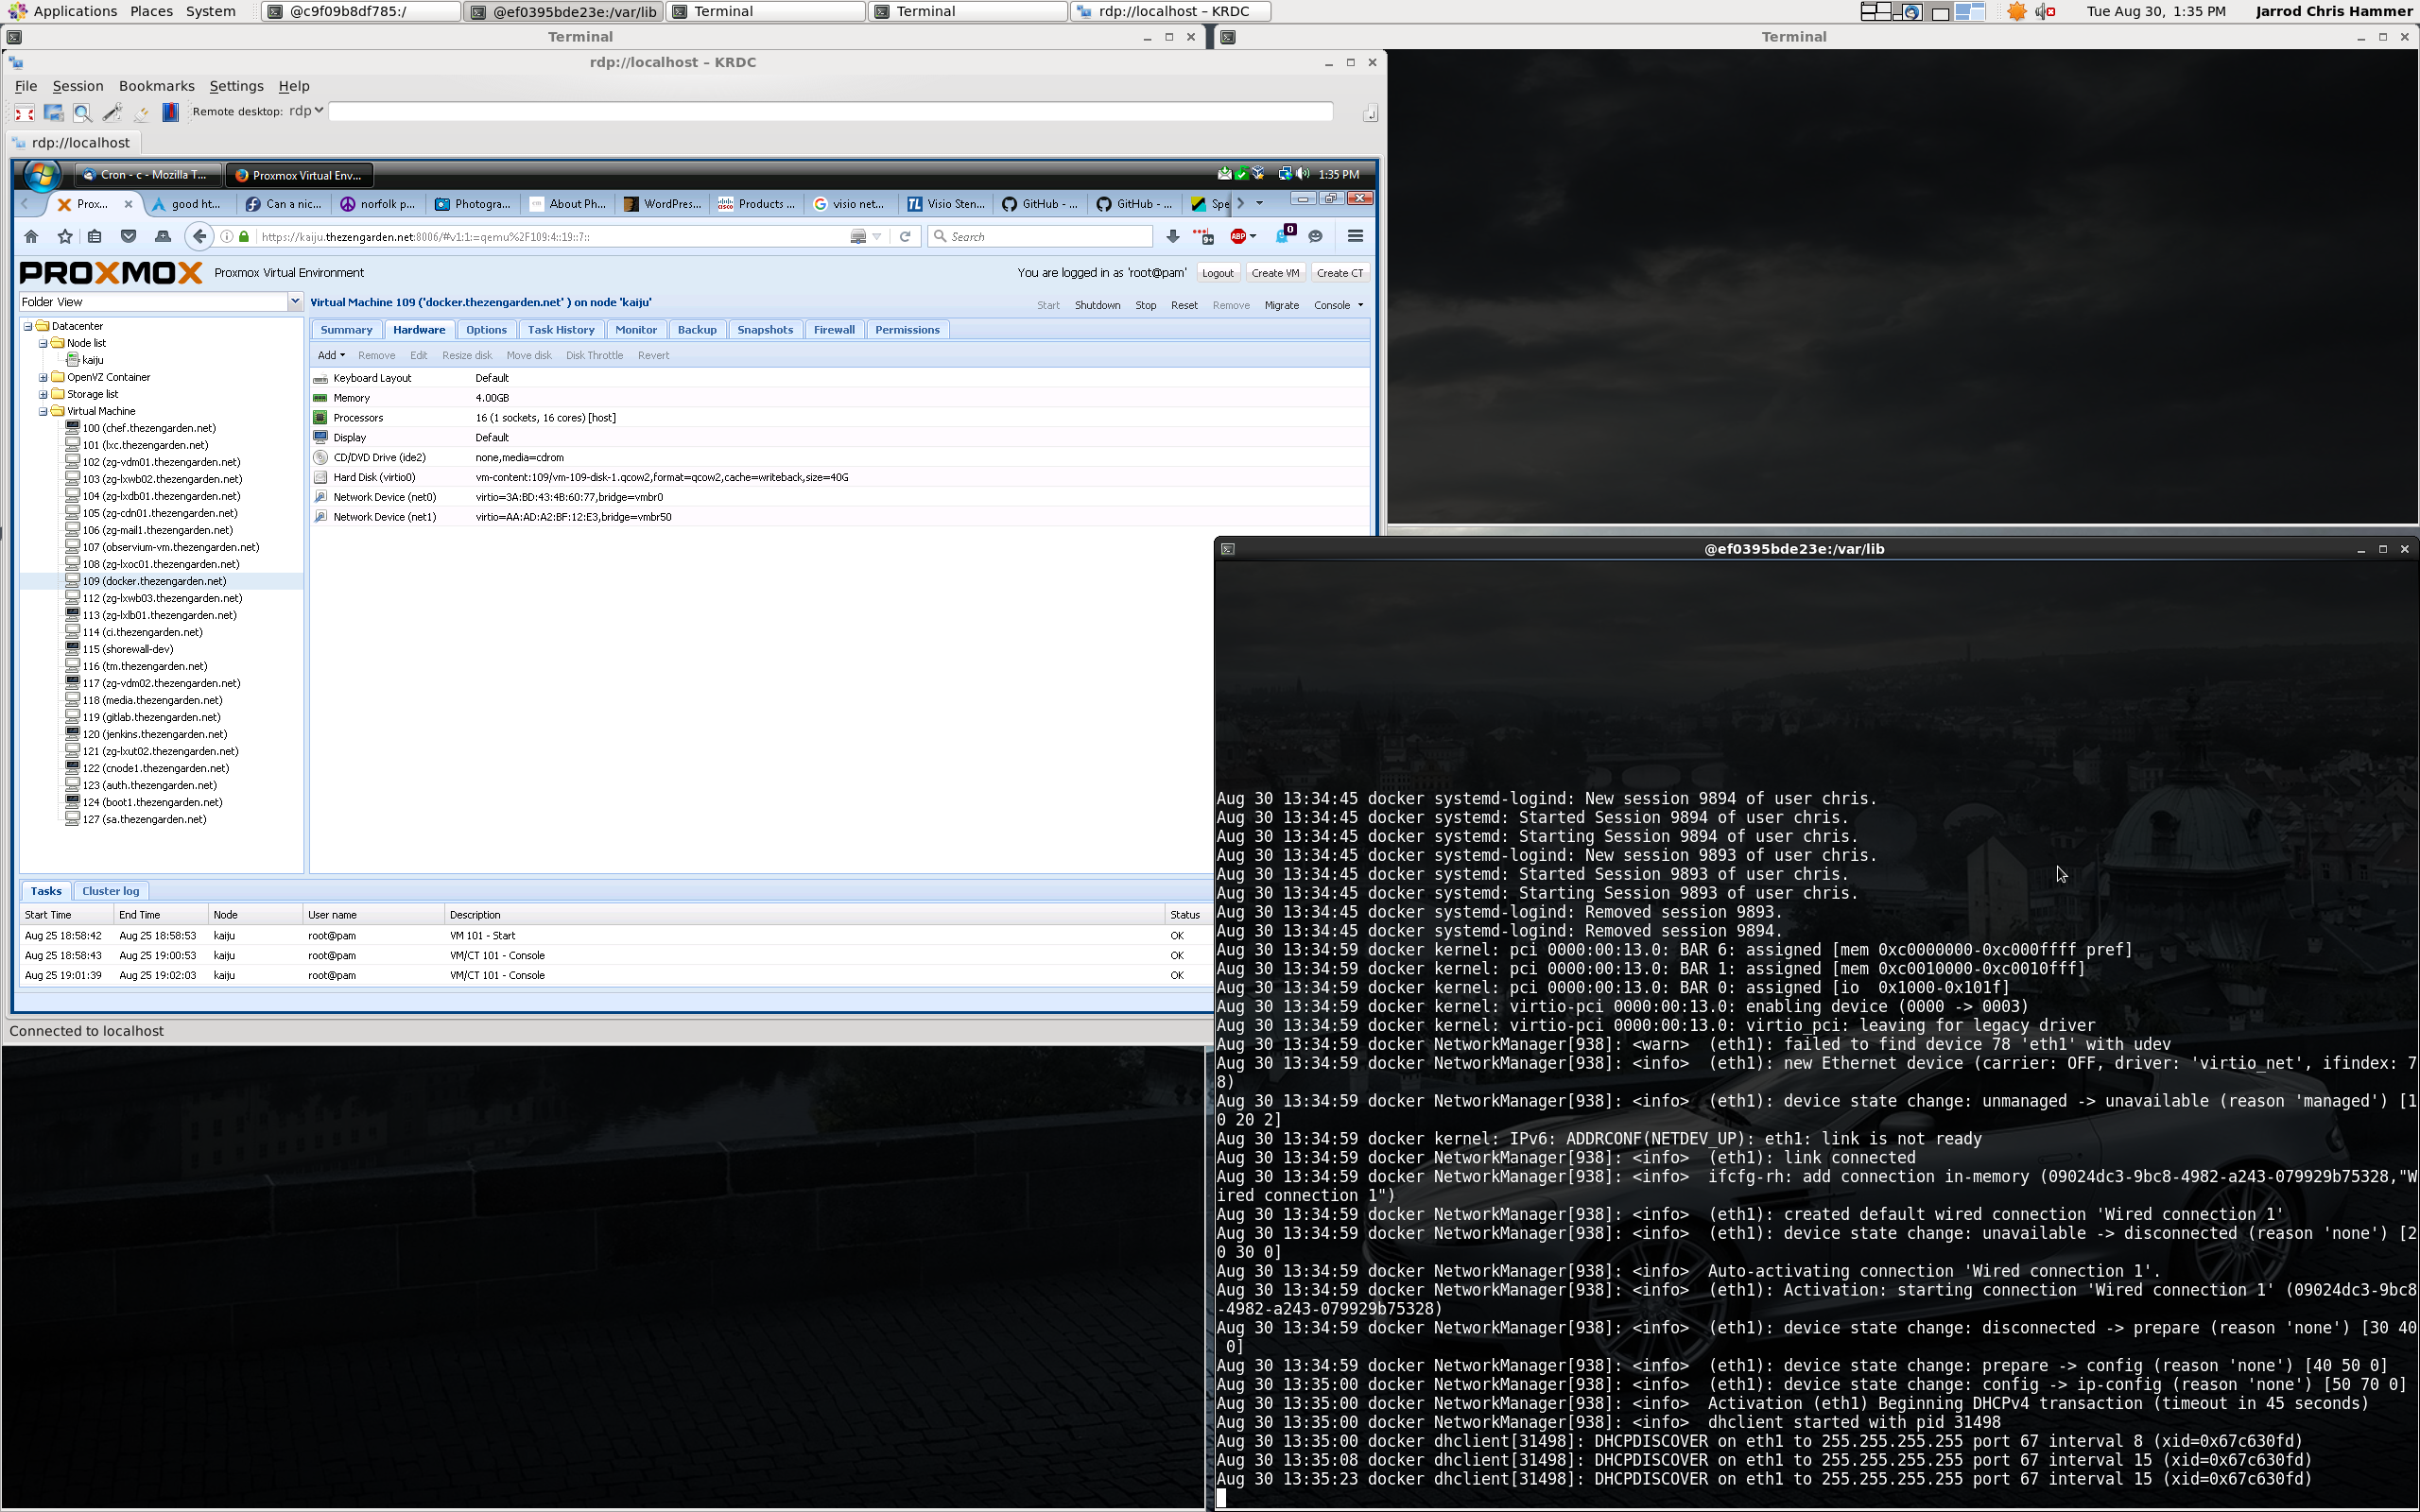Screen dimensions: 2420x1512
Task: Click Firefox chat smiley icon
Action: tap(1316, 237)
